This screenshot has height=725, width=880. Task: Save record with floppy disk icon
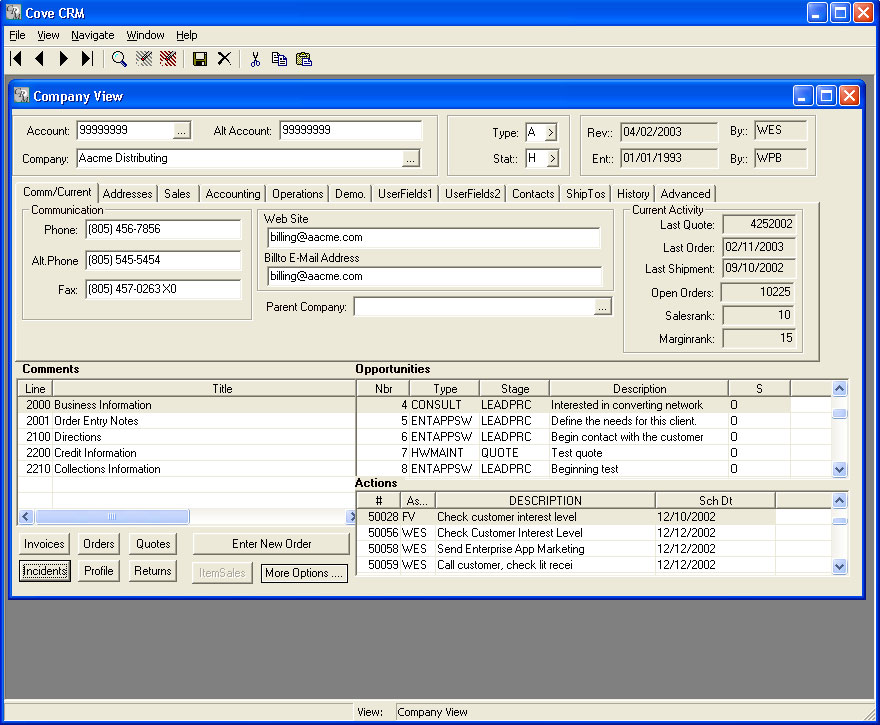point(200,59)
